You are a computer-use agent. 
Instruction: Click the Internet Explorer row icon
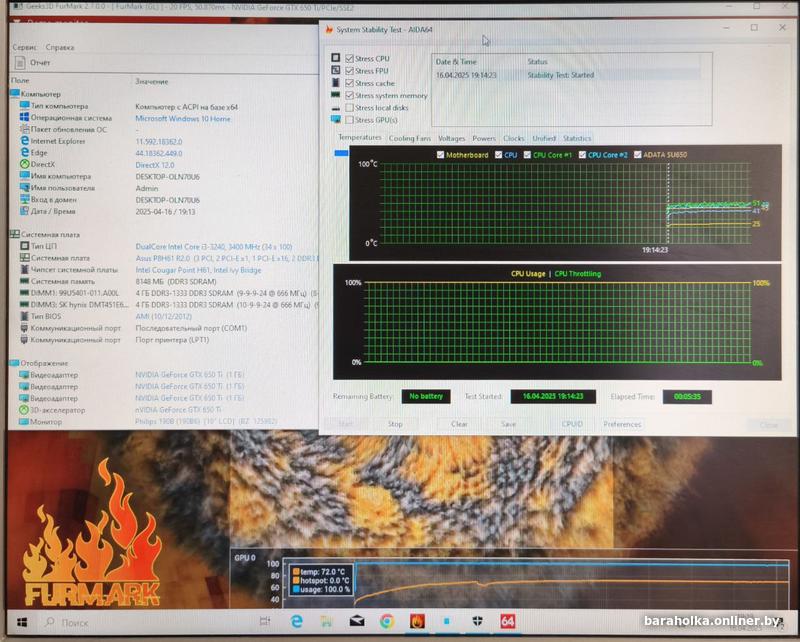pos(24,141)
